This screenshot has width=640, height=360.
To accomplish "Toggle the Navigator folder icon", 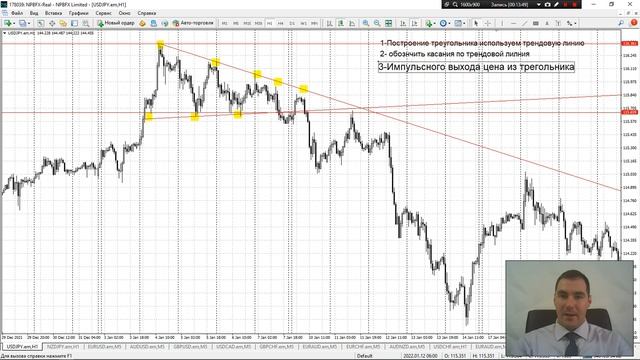I will (63, 23).
